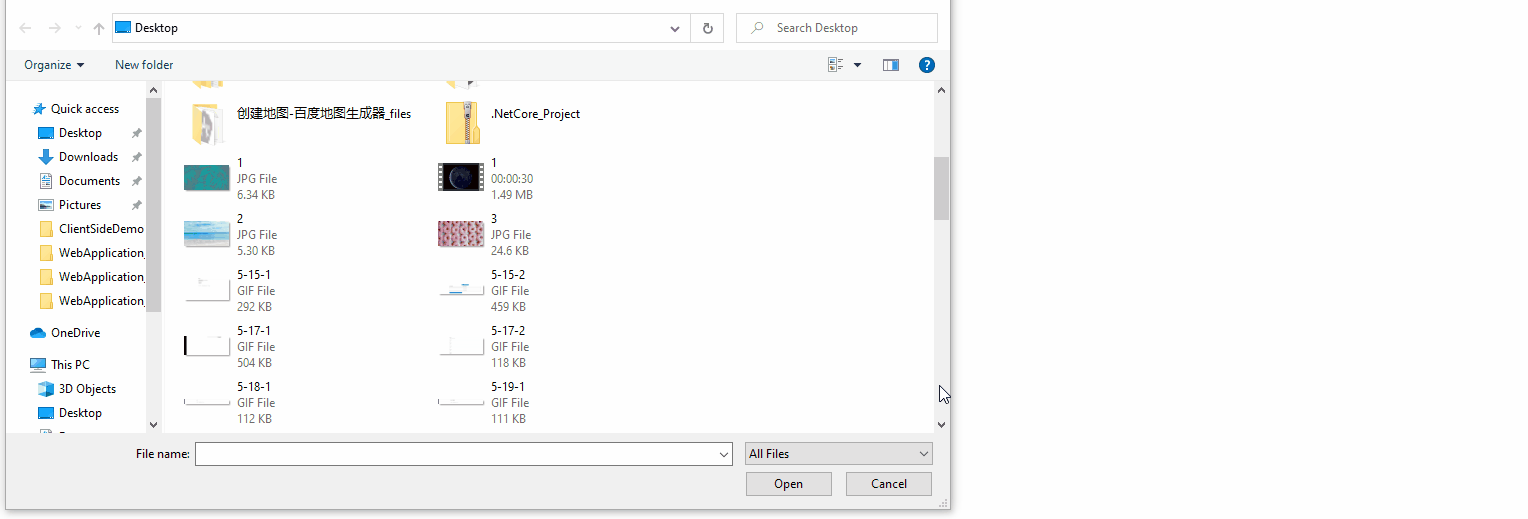
Task: Select GIF file 5-17-2
Action: point(484,346)
